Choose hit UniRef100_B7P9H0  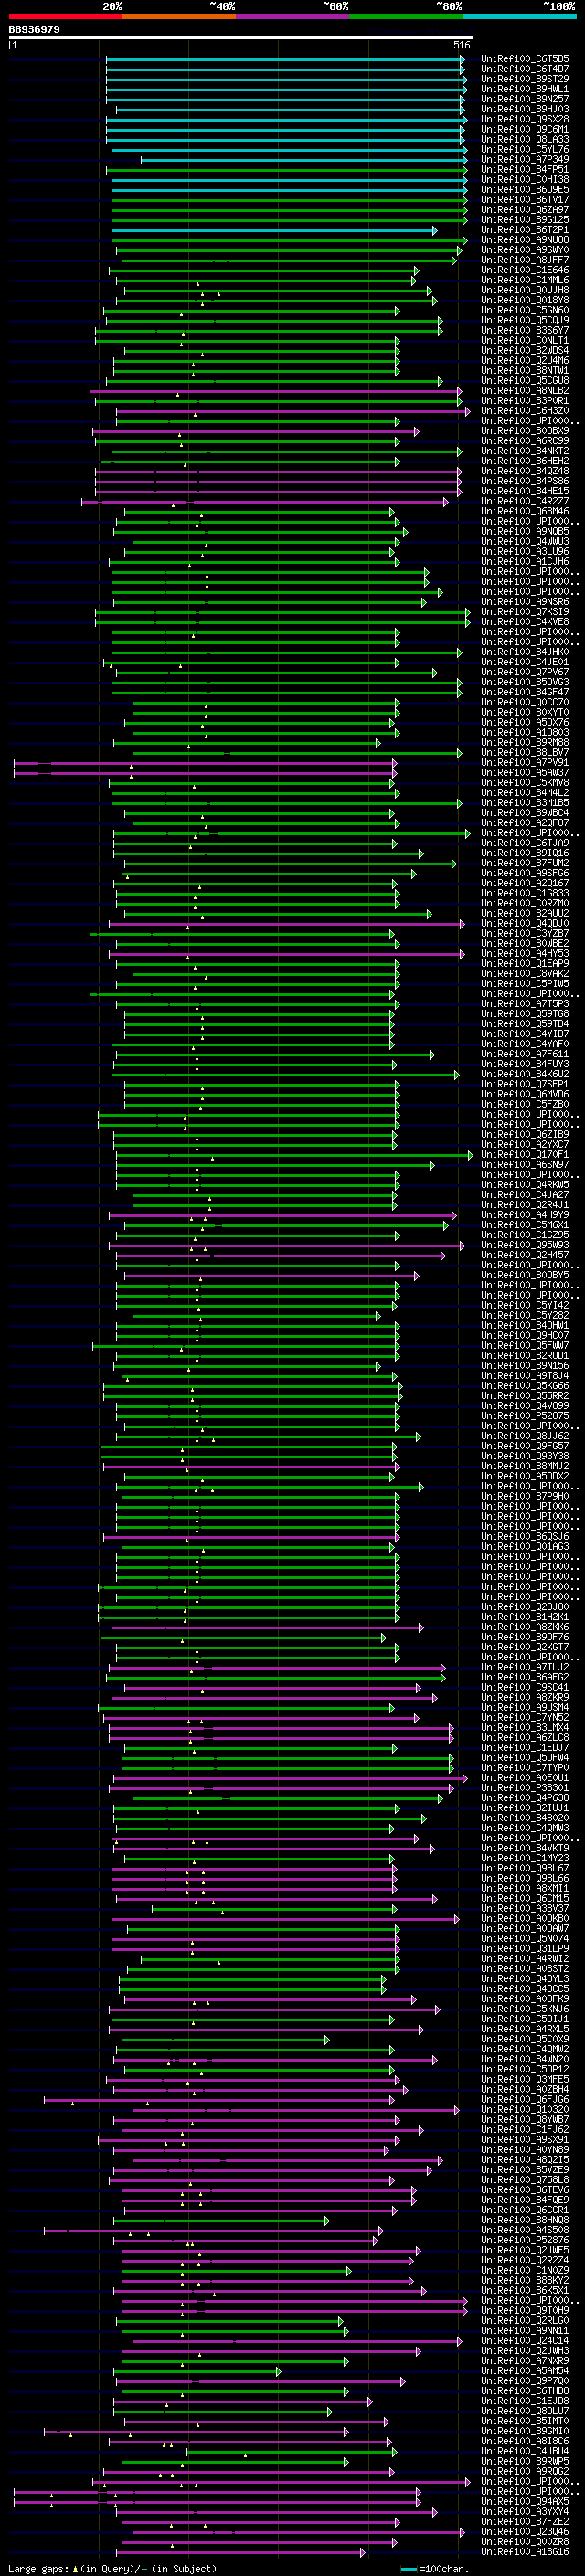(x=525, y=1496)
